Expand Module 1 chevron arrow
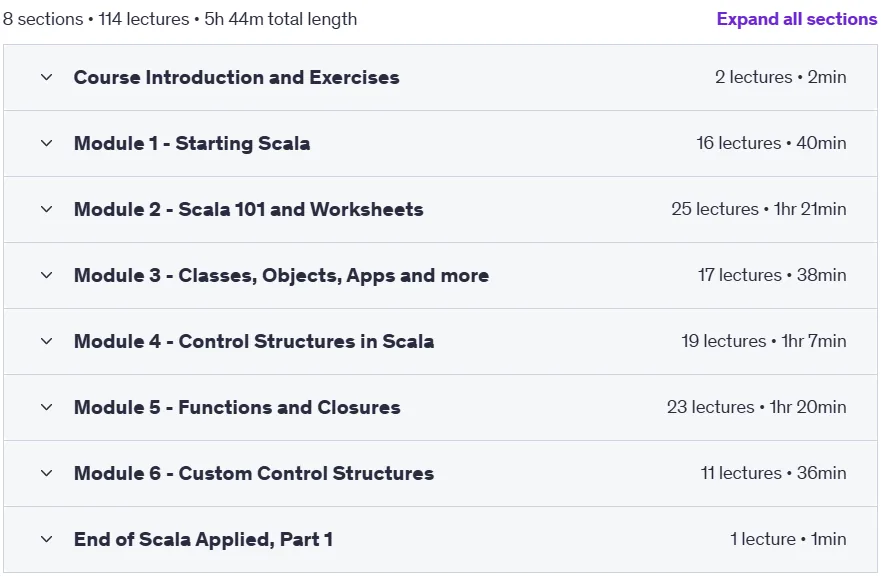Image resolution: width=881 pixels, height=577 pixels. coord(47,143)
